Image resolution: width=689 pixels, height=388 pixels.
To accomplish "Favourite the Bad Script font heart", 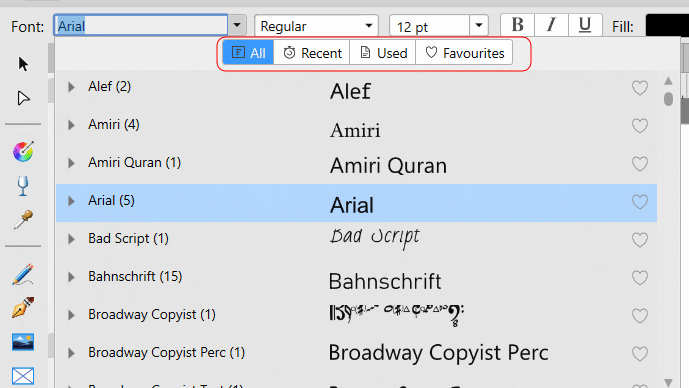I will pyautogui.click(x=640, y=240).
